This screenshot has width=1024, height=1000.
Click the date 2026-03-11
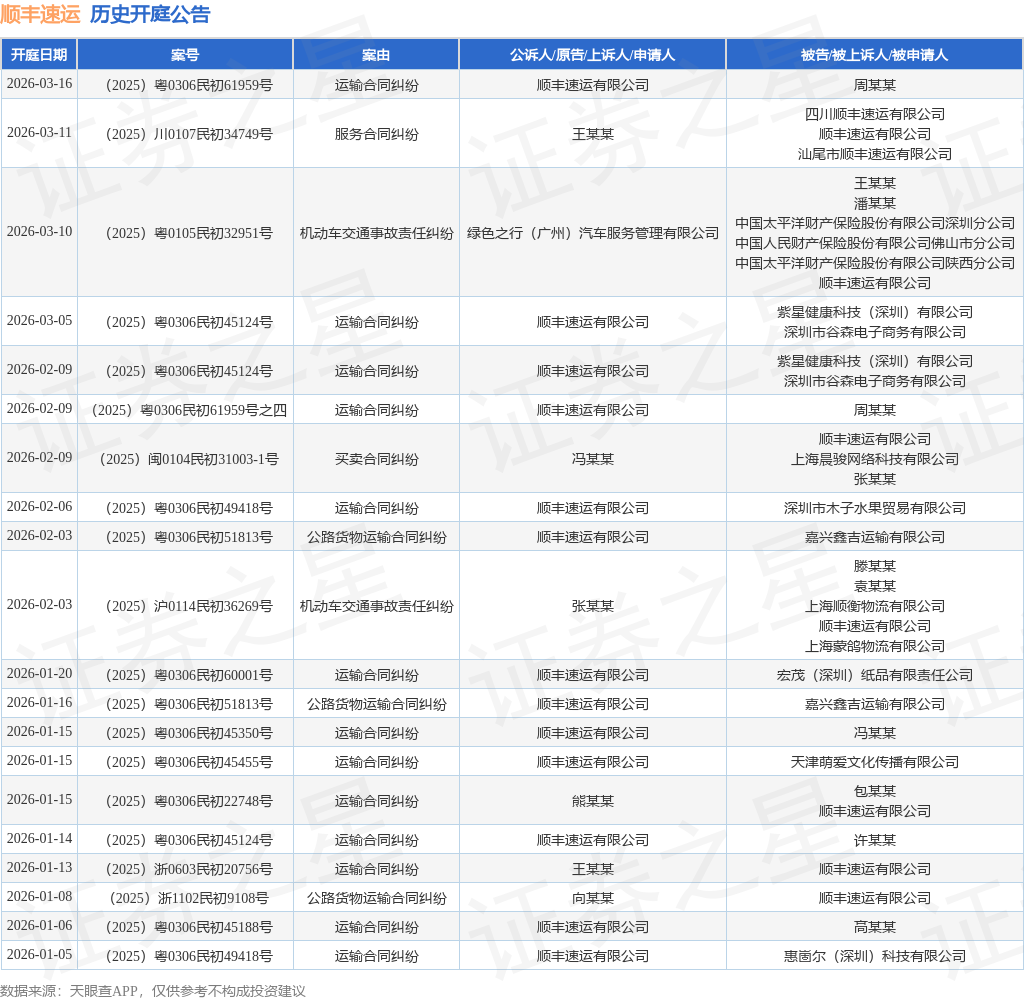[39, 133]
